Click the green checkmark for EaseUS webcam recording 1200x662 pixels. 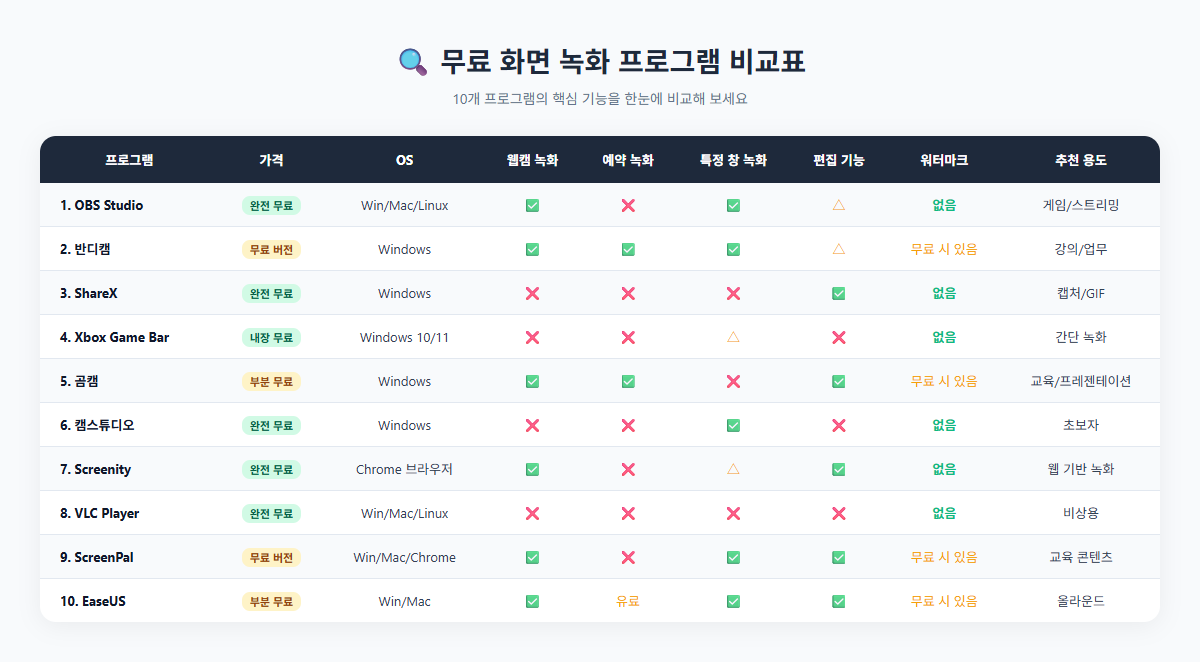tap(532, 601)
